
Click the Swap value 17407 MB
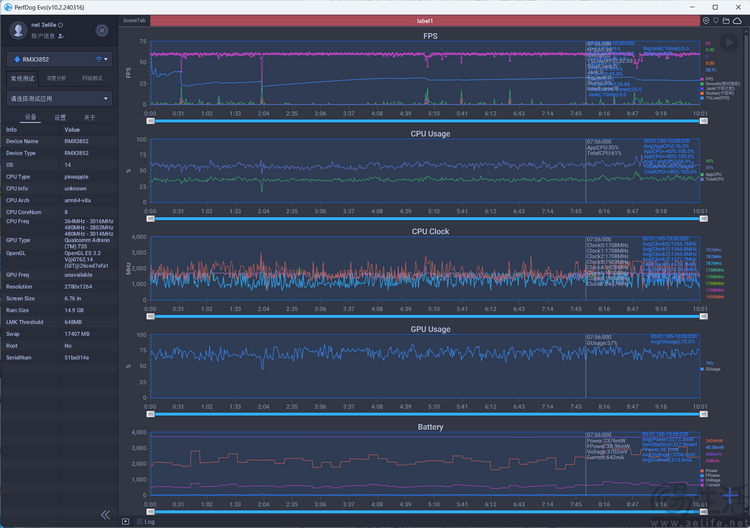[x=77, y=334]
